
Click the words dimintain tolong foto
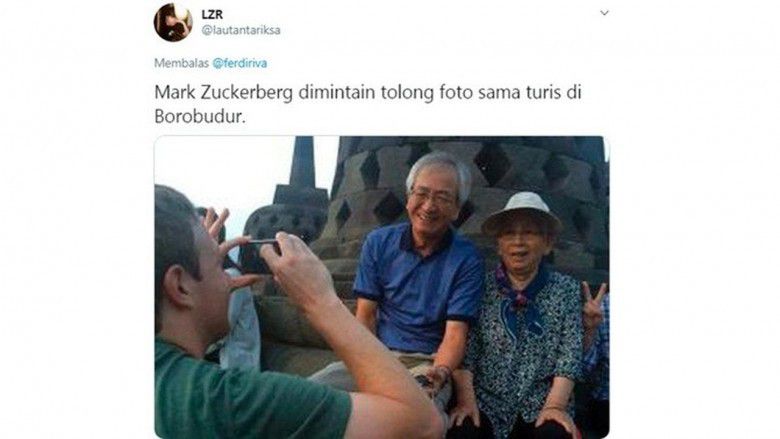(x=386, y=93)
